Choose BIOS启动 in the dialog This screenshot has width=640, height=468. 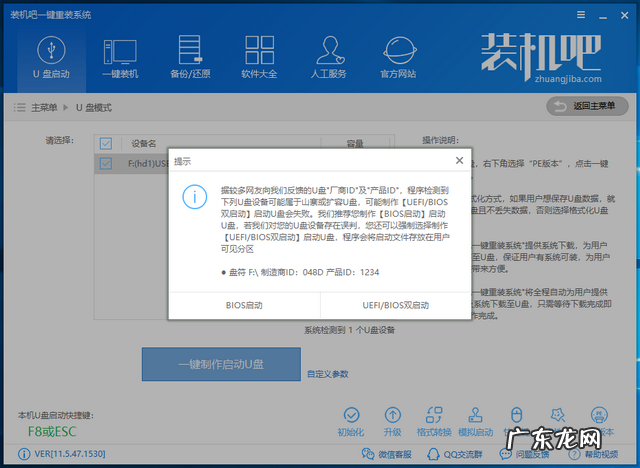[244, 305]
